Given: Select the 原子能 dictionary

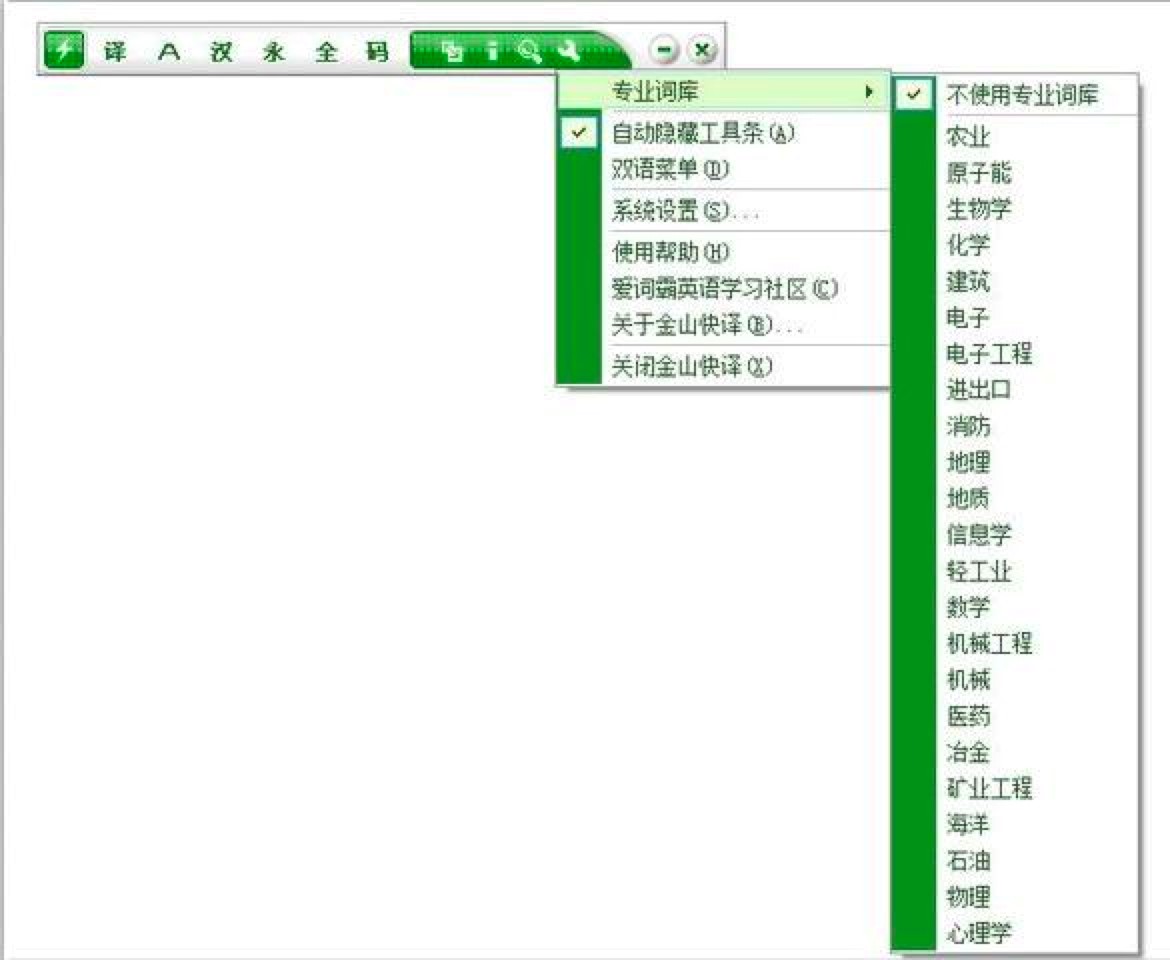Looking at the screenshot, I should pos(1015,173).
